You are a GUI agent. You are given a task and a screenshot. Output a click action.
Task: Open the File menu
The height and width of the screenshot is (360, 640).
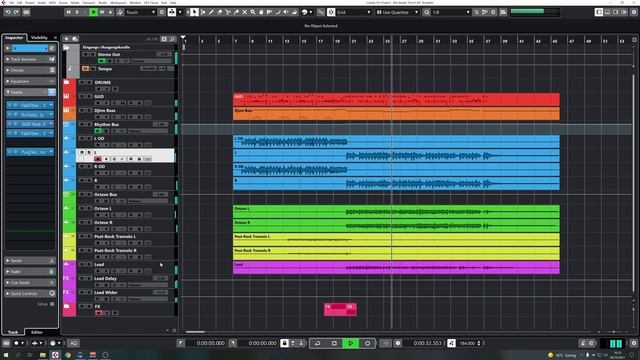pyautogui.click(x=11, y=2)
